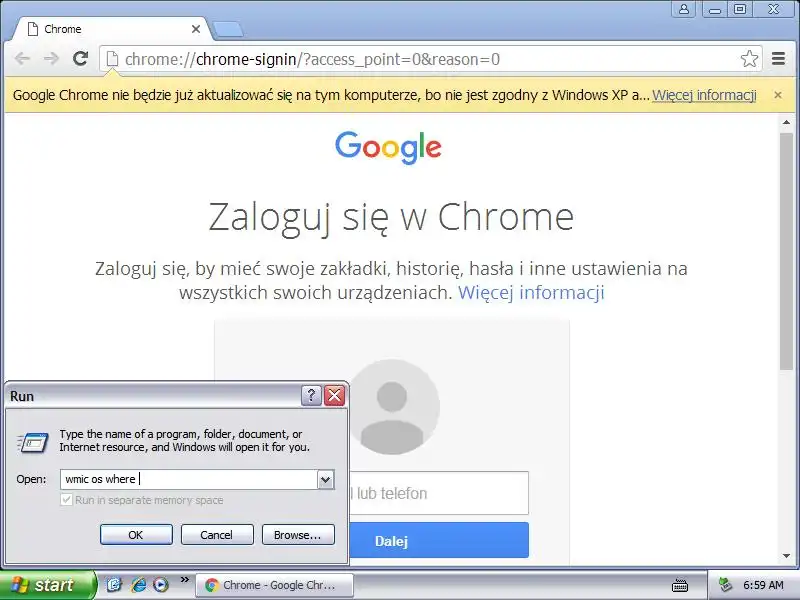Click Cancel in the Run dialog
800x600 pixels.
coord(217,535)
